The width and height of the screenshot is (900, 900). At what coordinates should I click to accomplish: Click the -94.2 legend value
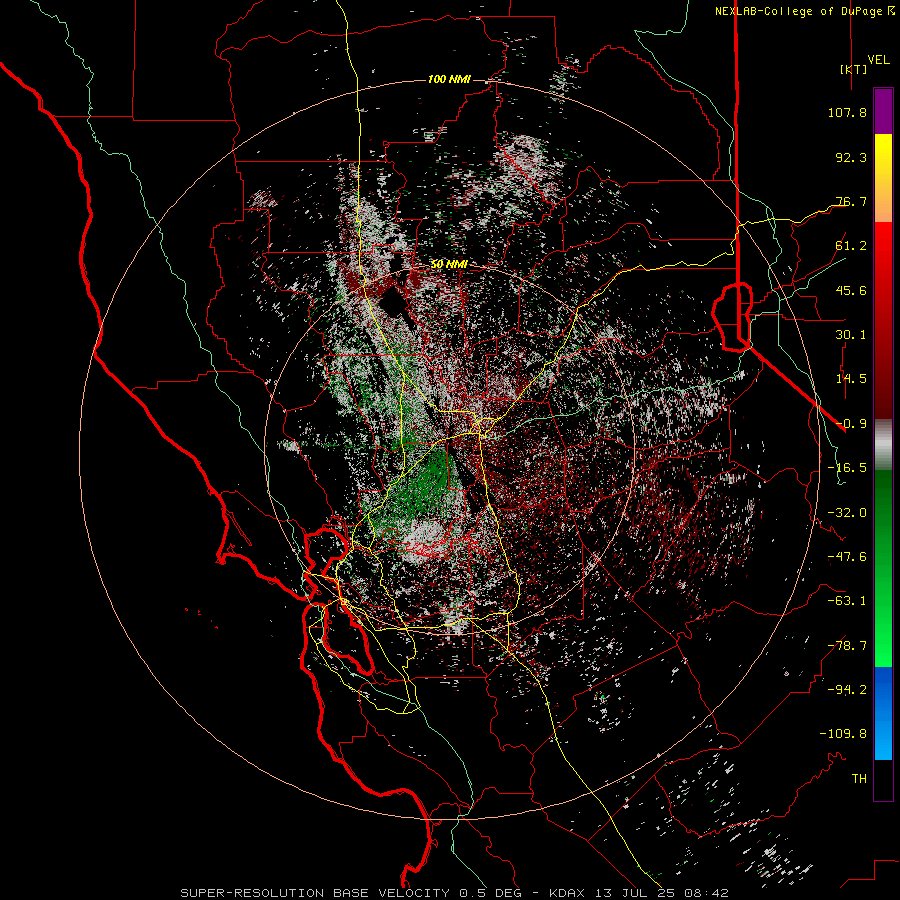point(847,690)
